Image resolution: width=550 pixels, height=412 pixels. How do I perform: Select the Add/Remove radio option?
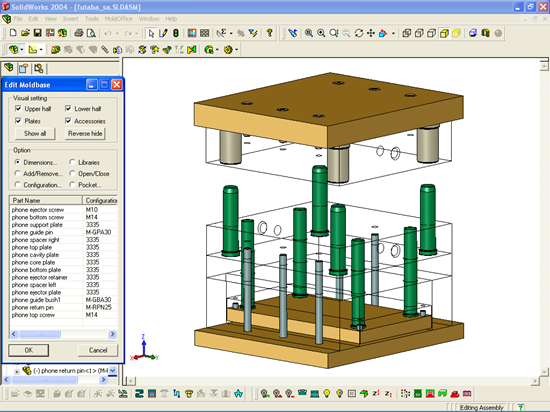pyautogui.click(x=18, y=174)
